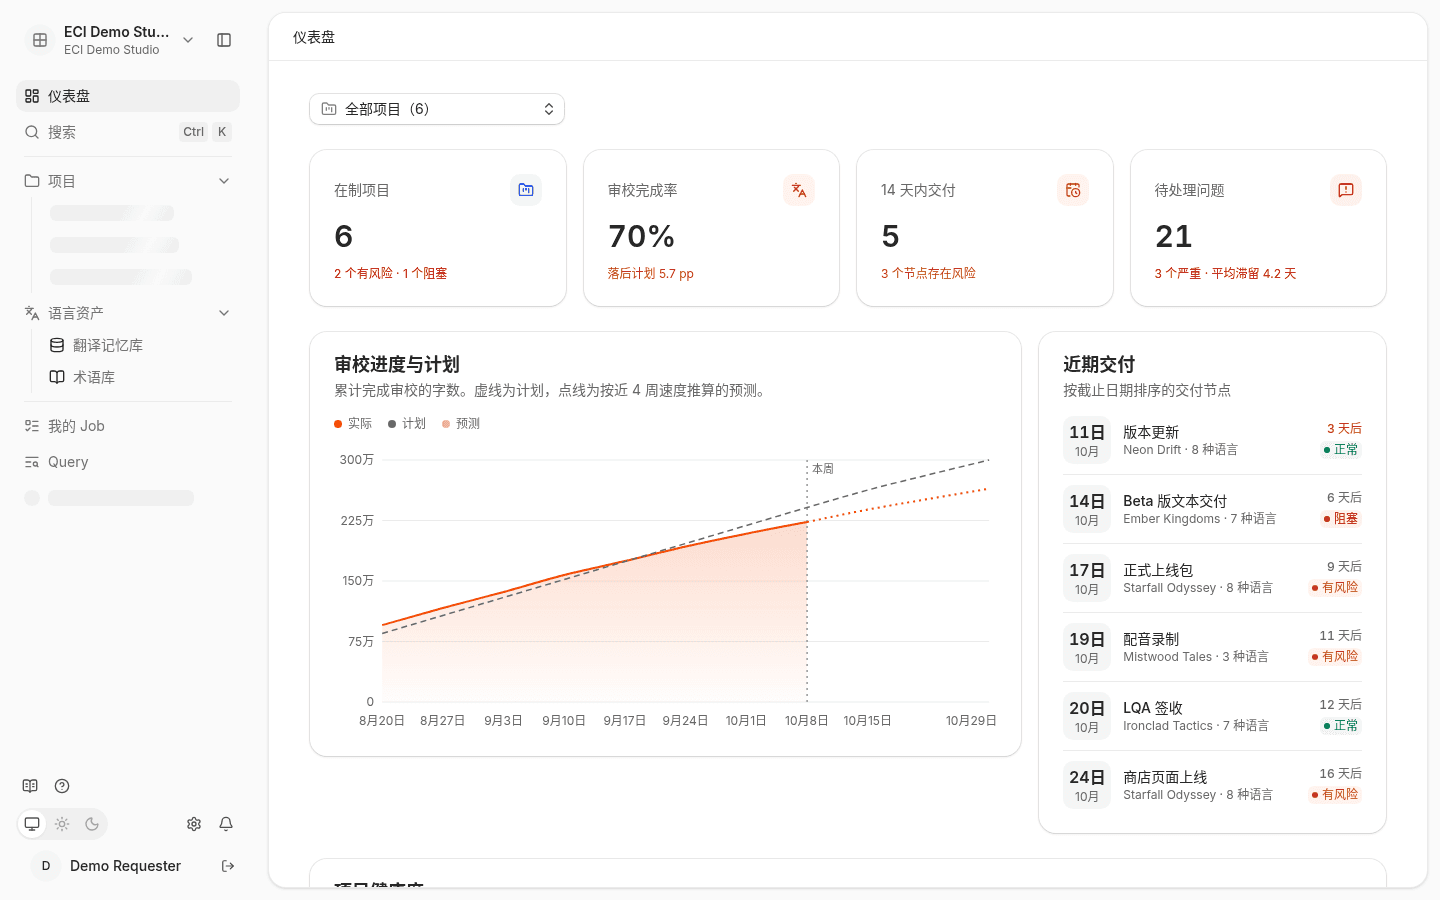This screenshot has width=1440, height=900.
Task: Click the logout icon beside Demo Requester
Action: [228, 866]
